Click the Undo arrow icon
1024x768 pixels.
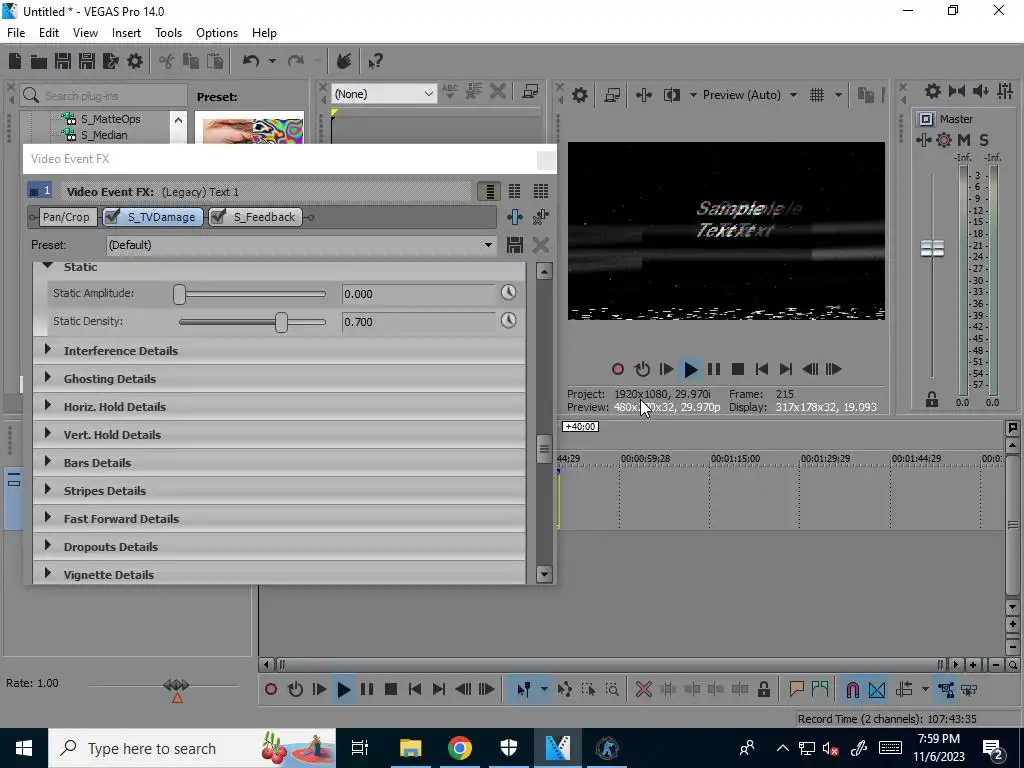251,61
